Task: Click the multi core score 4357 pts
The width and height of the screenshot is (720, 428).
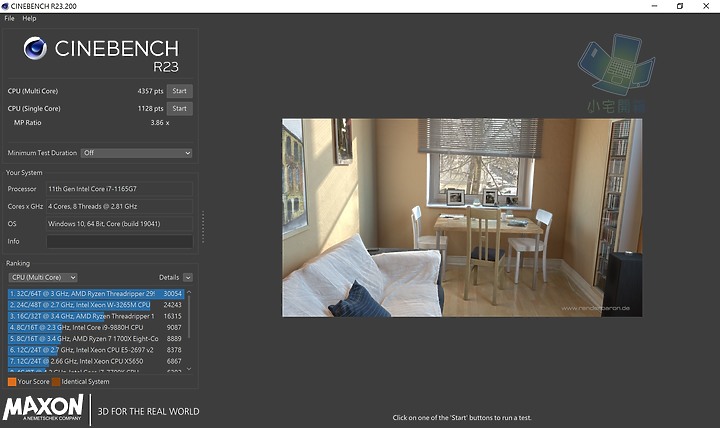Action: pos(150,91)
